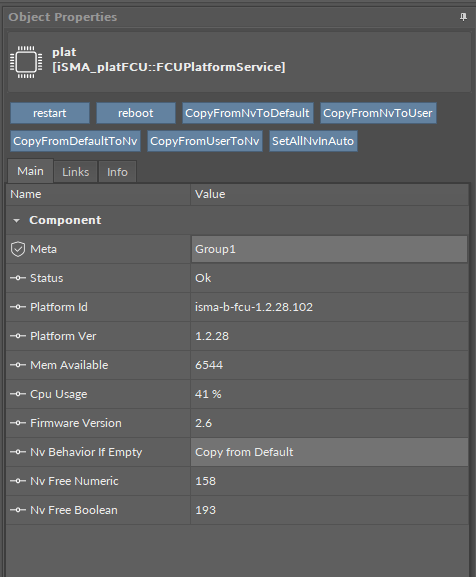Click the pin icon in Object Properties header

tap(463, 17)
